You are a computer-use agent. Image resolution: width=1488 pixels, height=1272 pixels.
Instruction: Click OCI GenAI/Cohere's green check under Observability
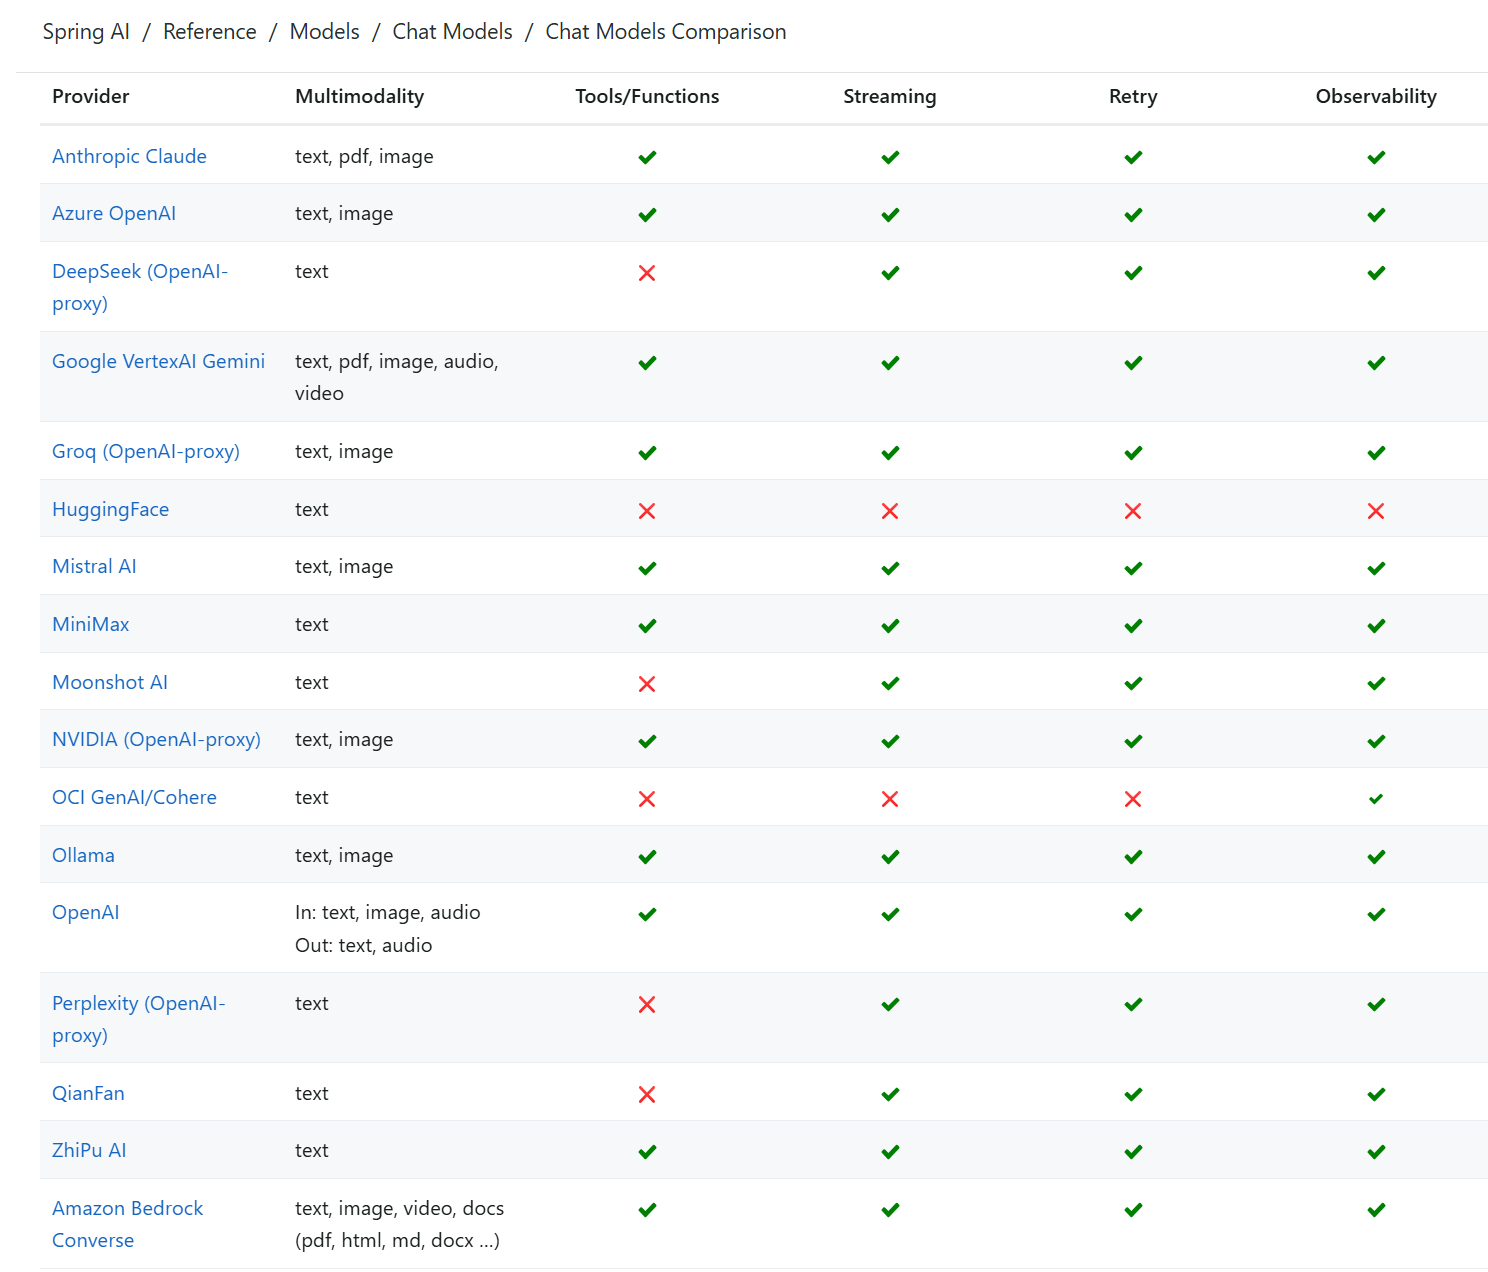pos(1376,799)
